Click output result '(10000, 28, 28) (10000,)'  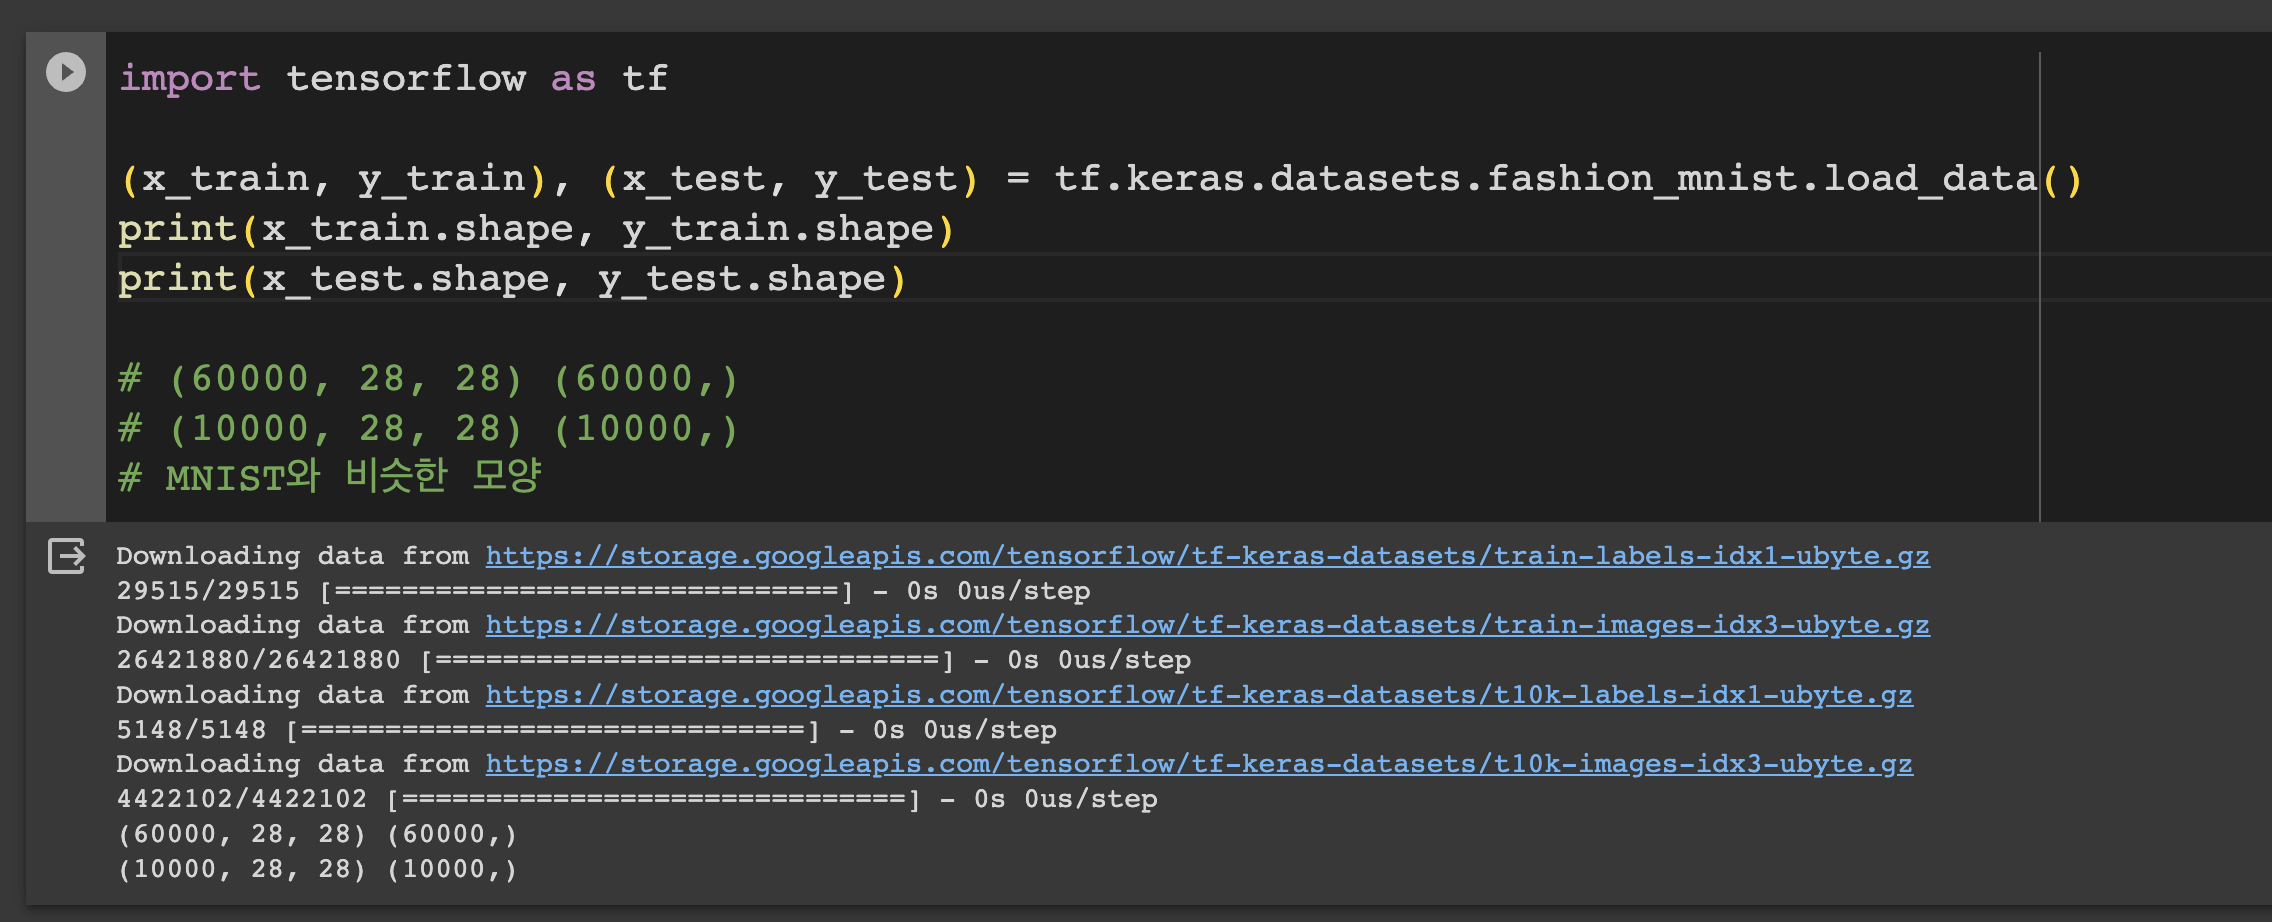tap(317, 869)
